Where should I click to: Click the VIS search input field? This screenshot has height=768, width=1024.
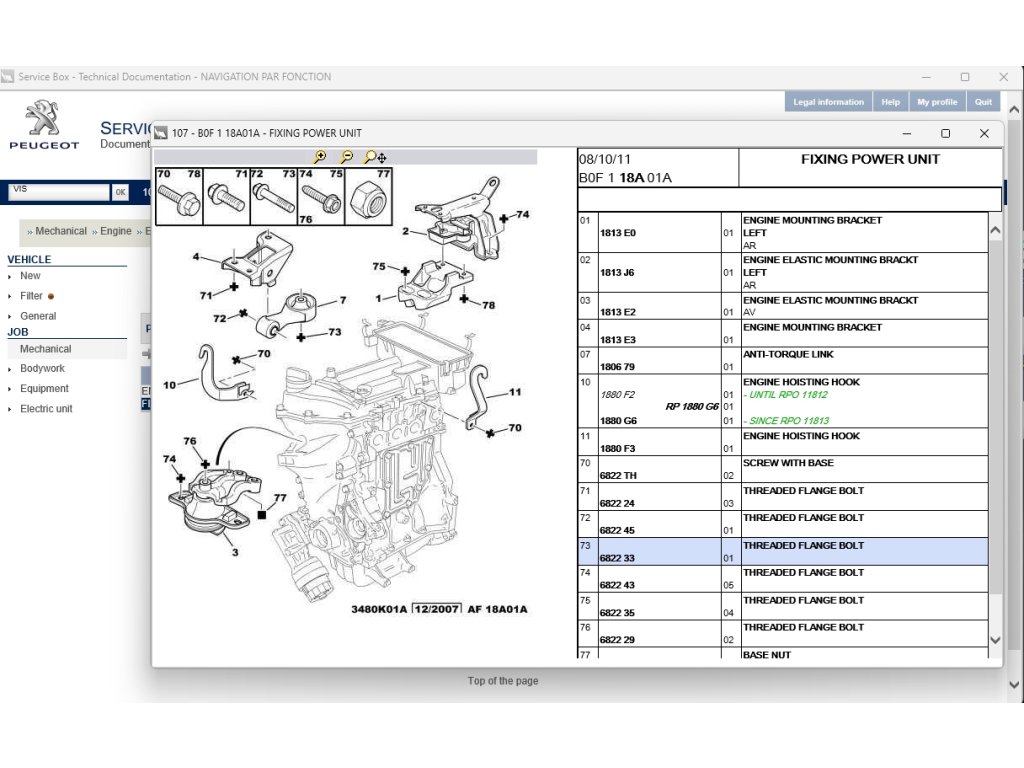point(58,191)
